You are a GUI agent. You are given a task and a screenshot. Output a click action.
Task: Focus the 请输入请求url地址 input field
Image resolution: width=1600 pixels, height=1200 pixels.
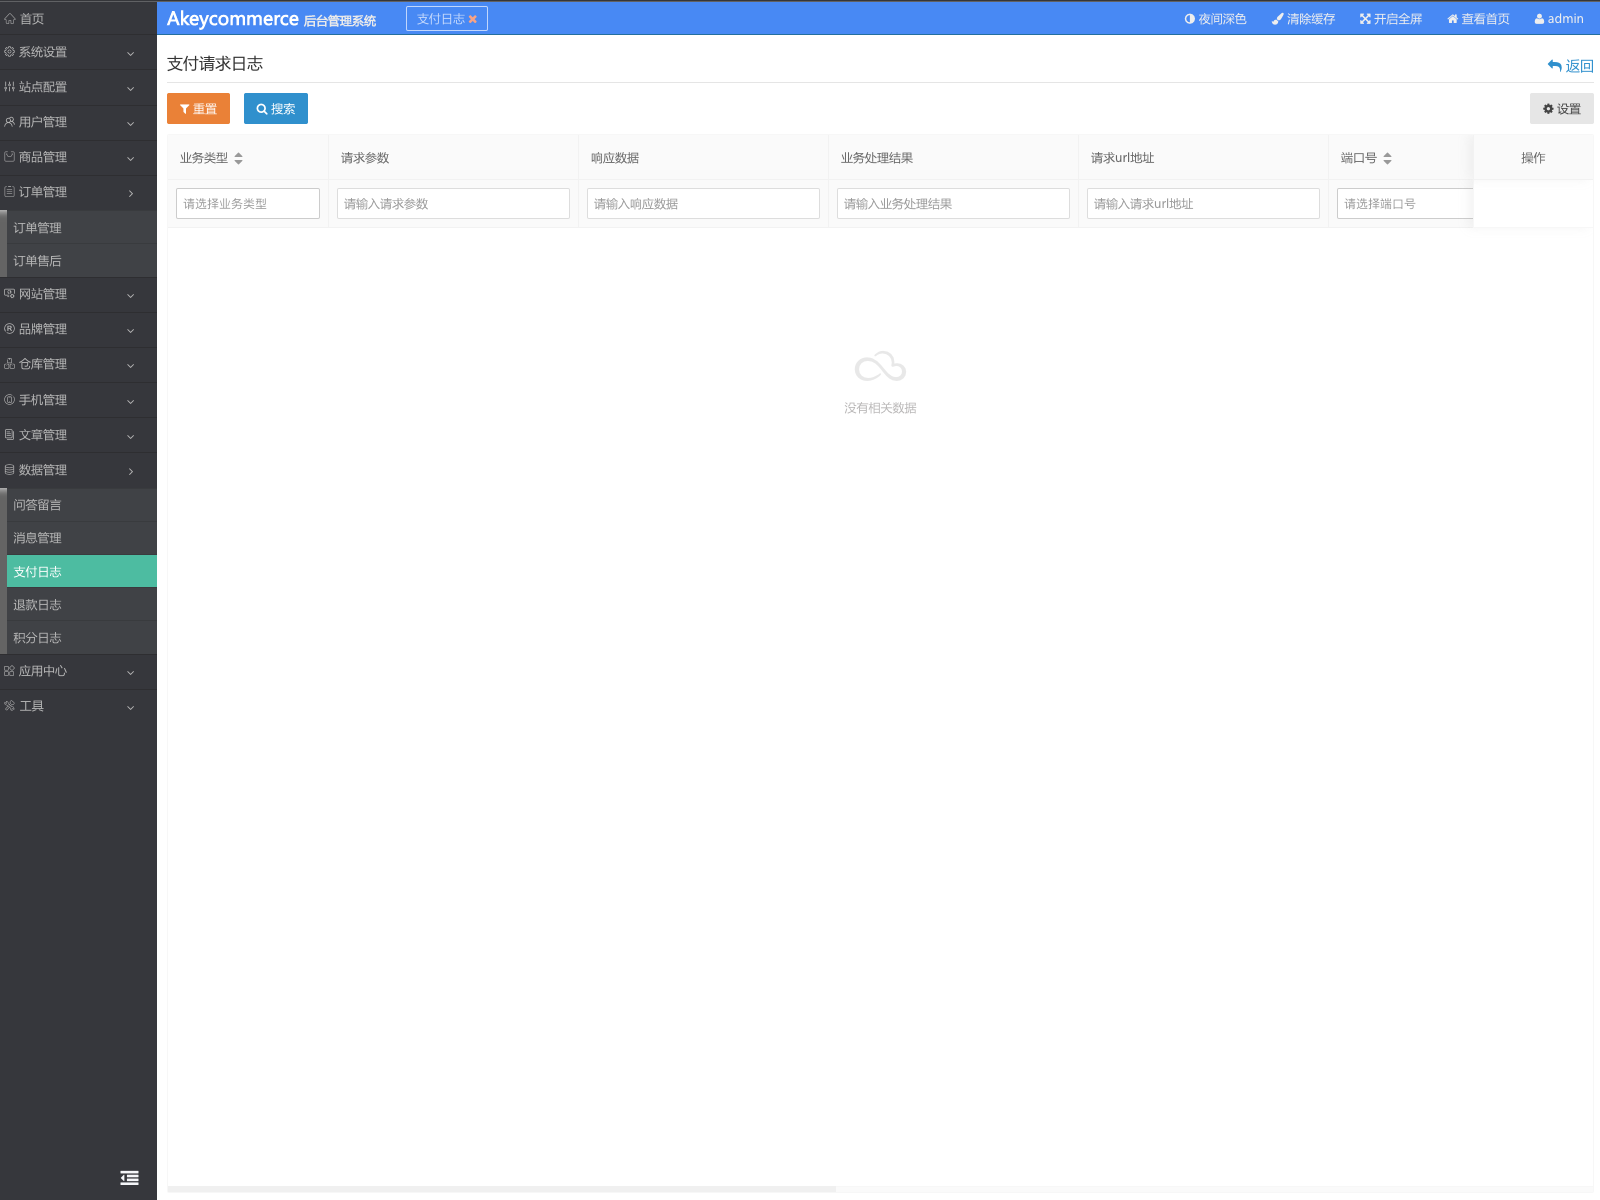point(1203,204)
